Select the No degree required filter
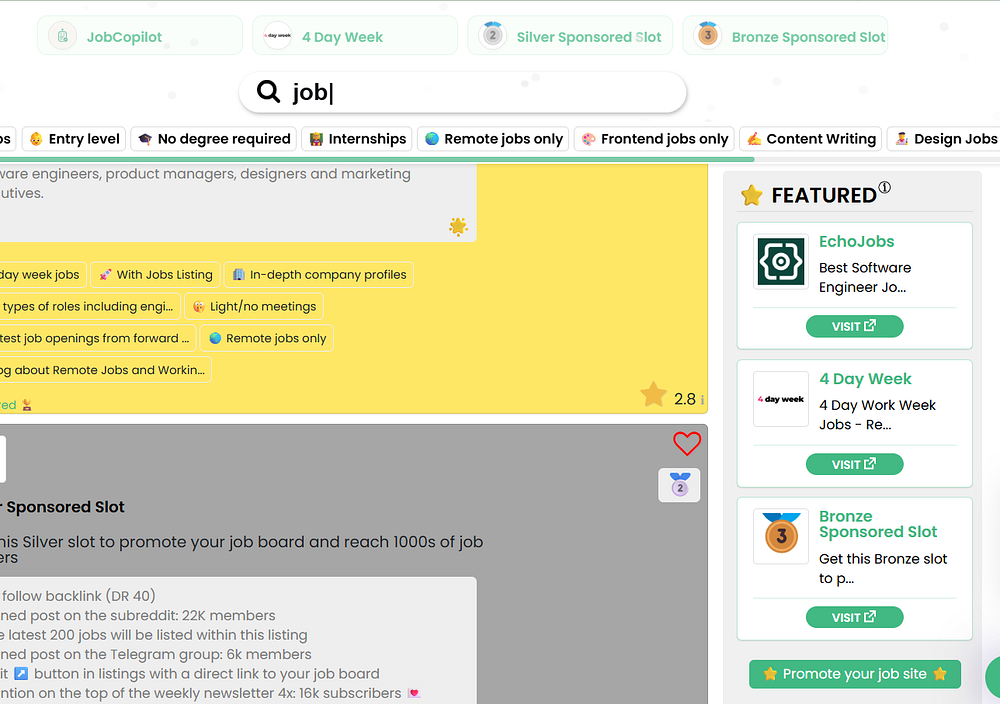The image size is (1000, 704). coord(214,139)
